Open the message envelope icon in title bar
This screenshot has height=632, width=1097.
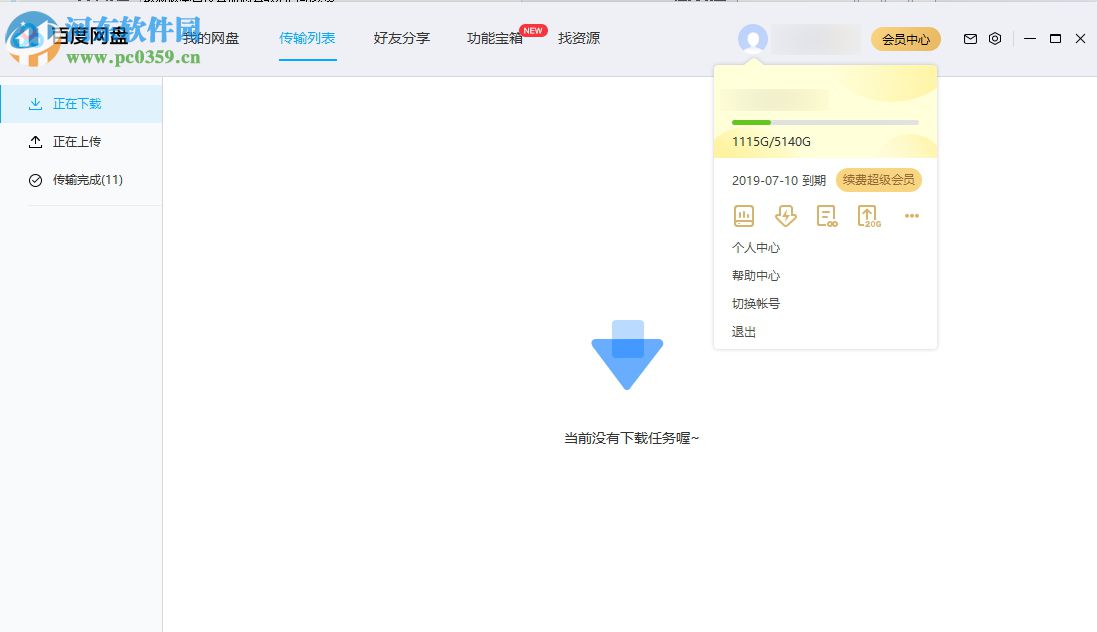(970, 38)
